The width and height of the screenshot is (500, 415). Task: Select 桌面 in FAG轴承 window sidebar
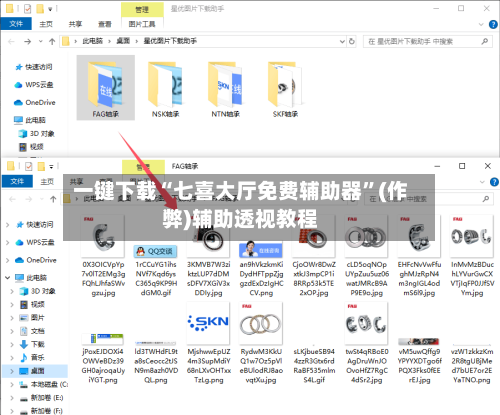click(35, 371)
